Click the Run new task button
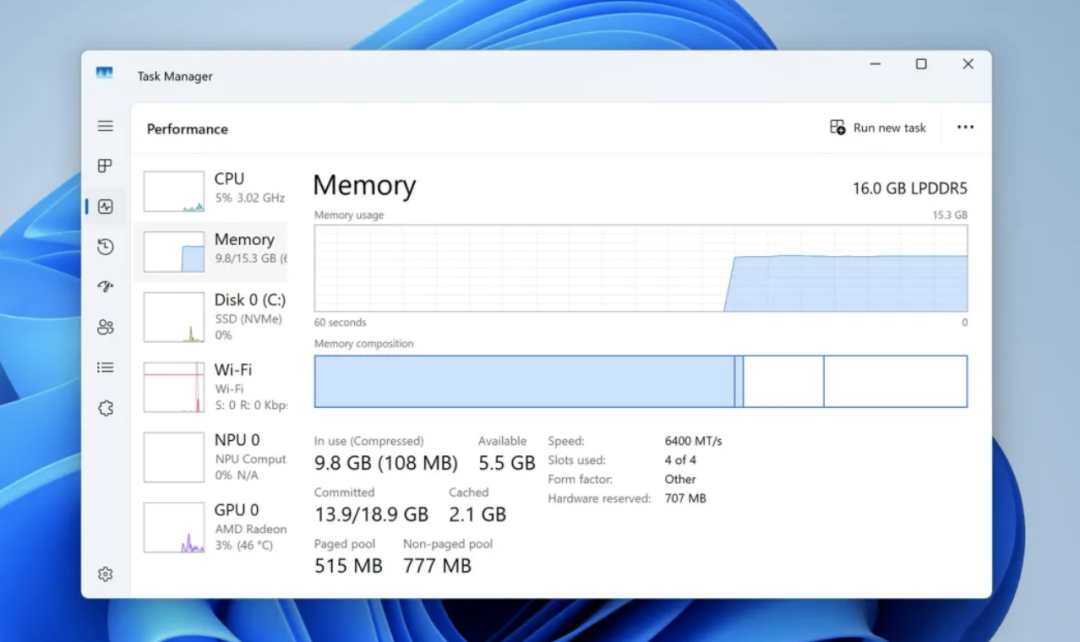The height and width of the screenshot is (642, 1080). [x=878, y=127]
